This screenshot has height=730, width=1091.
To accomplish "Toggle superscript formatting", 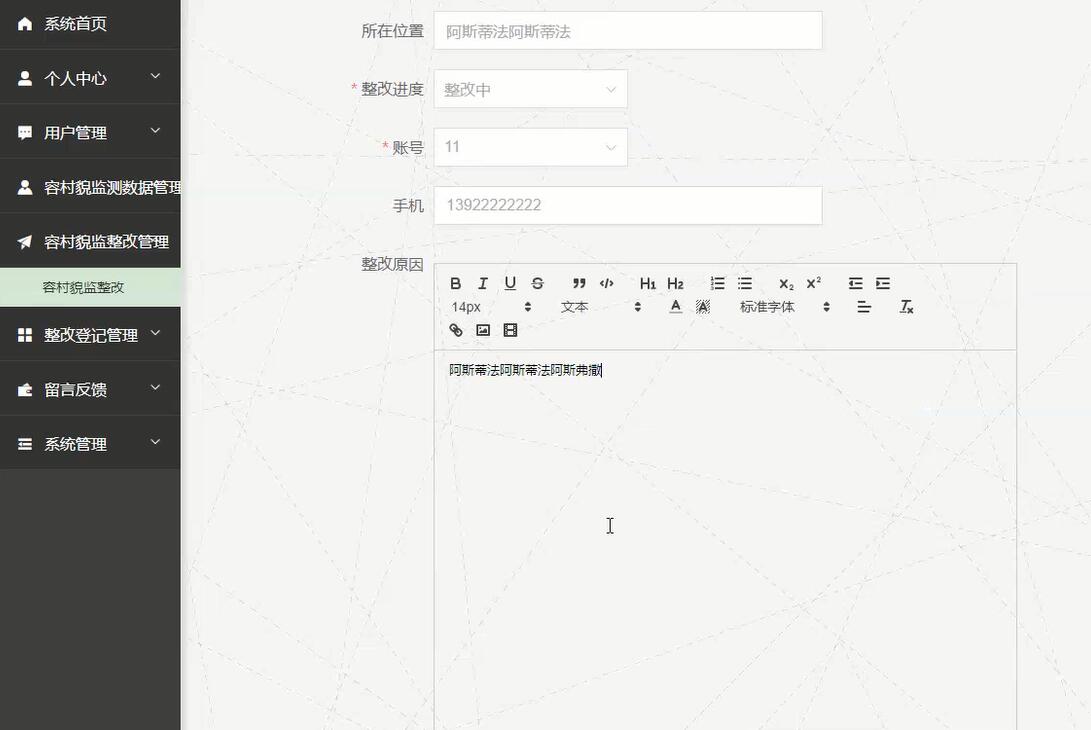I will [812, 283].
